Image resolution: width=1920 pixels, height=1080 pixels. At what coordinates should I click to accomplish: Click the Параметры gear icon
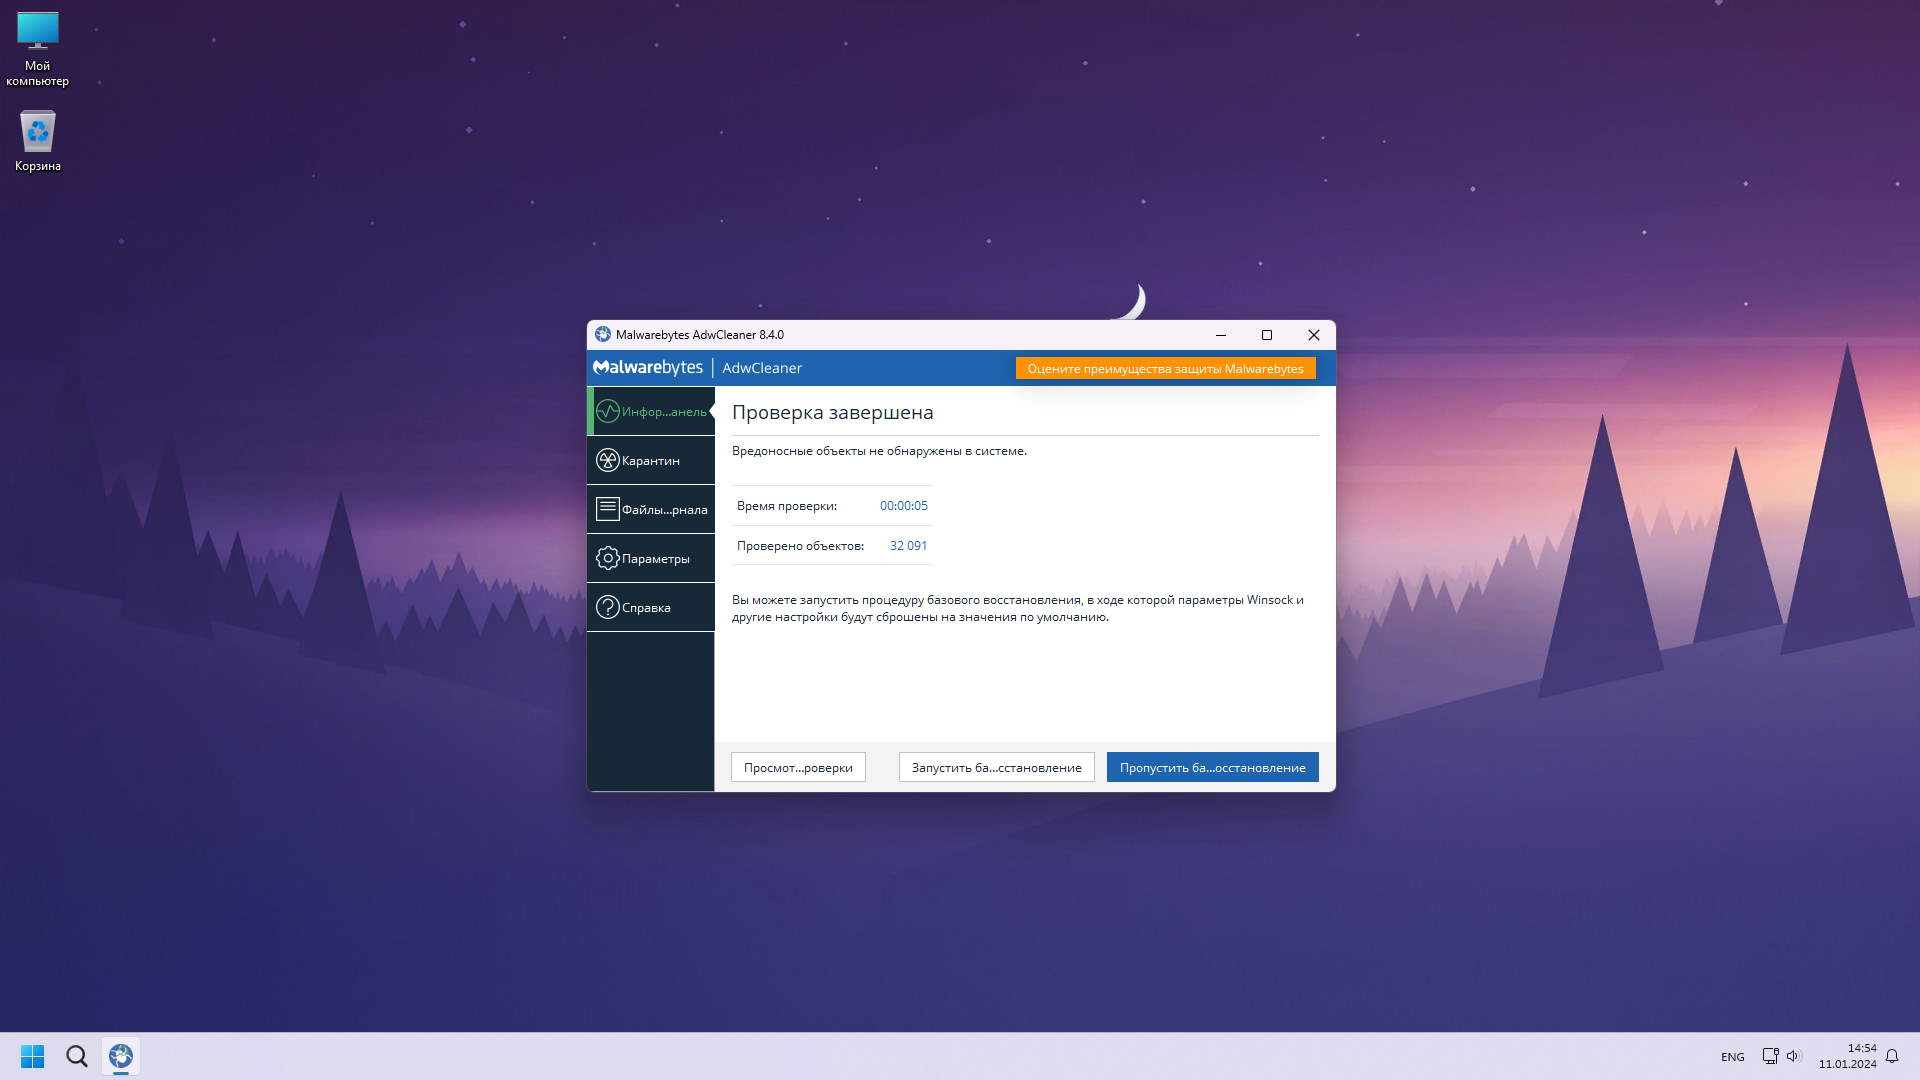click(607, 558)
